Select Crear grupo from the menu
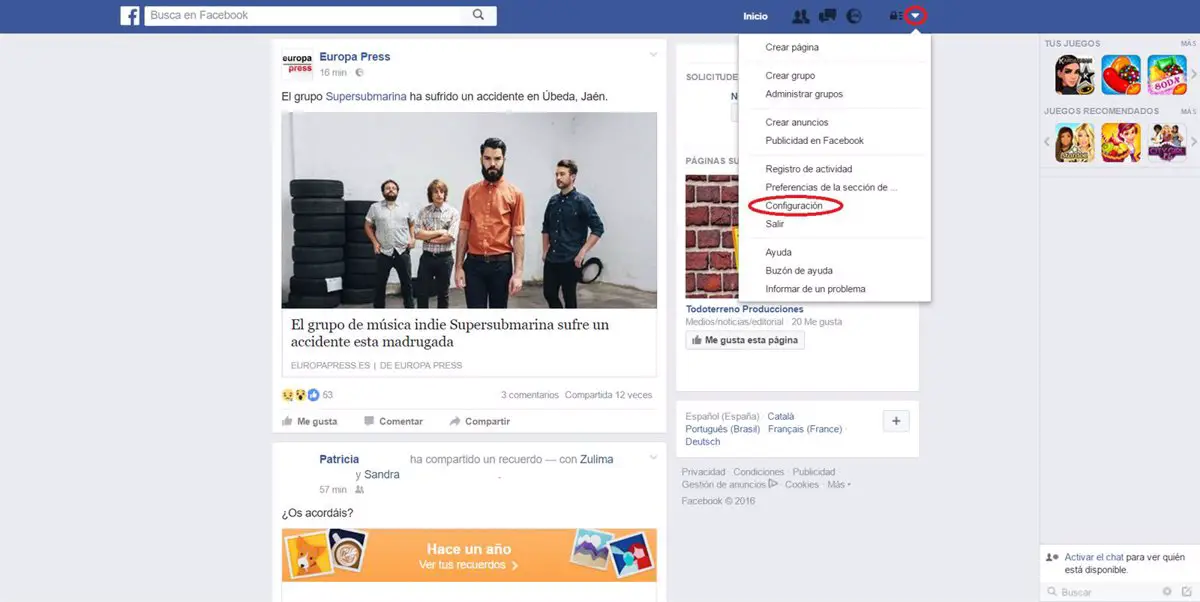 [x=790, y=75]
